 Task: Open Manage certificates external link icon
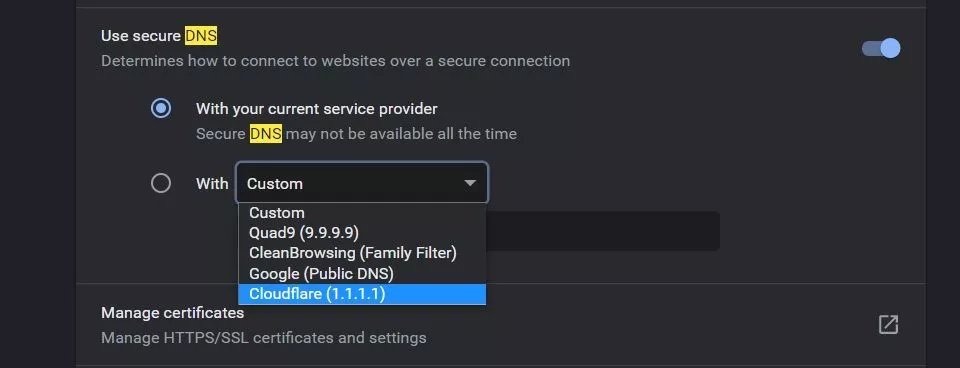pyautogui.click(x=888, y=325)
